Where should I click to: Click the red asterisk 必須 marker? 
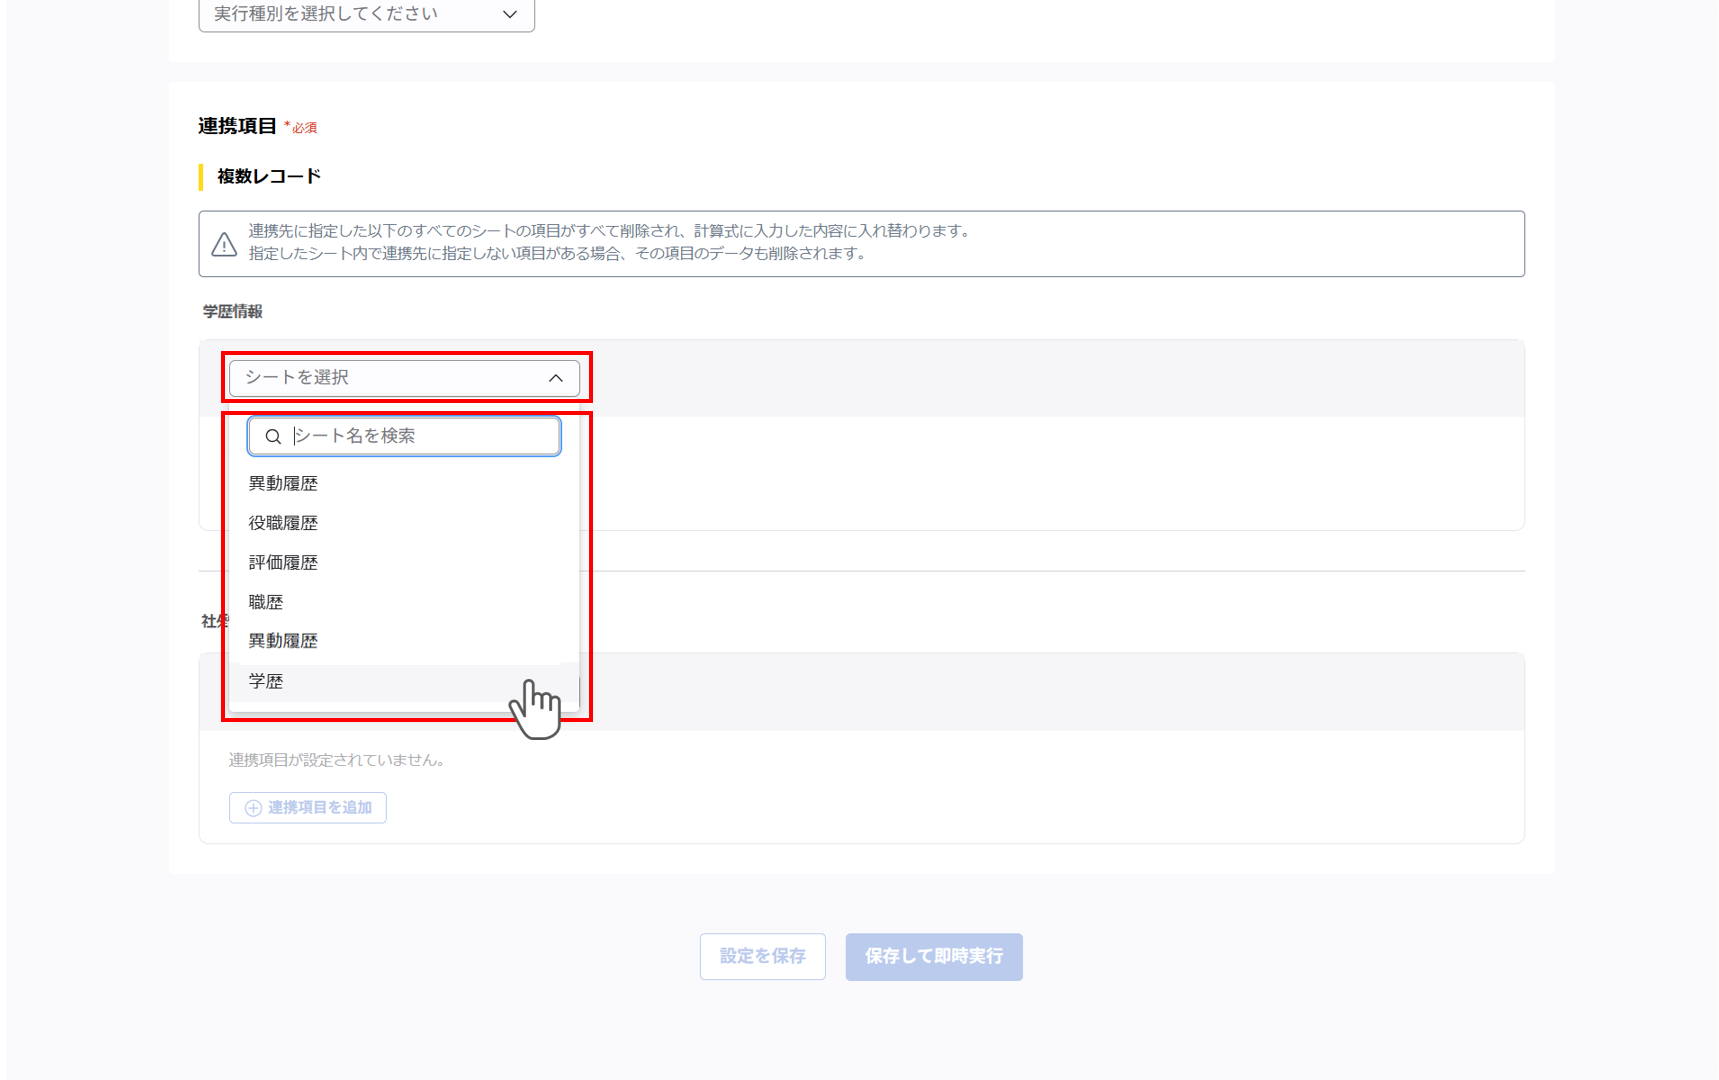click(x=300, y=127)
